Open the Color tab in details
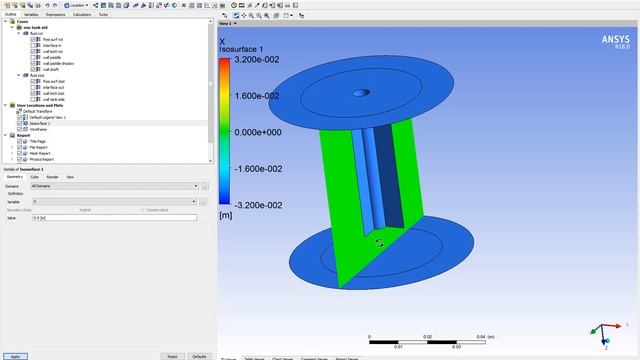640x360 pixels. point(35,177)
